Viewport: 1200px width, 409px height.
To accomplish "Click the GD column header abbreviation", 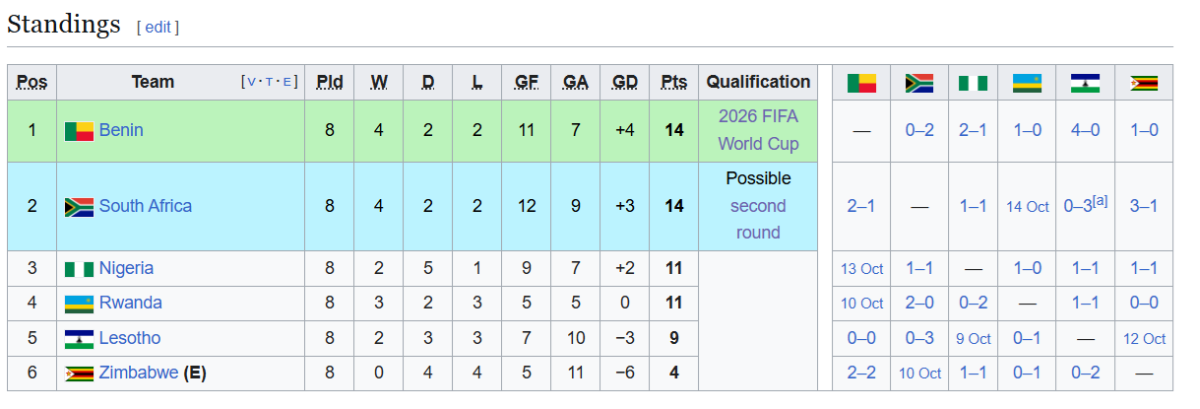I will [625, 82].
